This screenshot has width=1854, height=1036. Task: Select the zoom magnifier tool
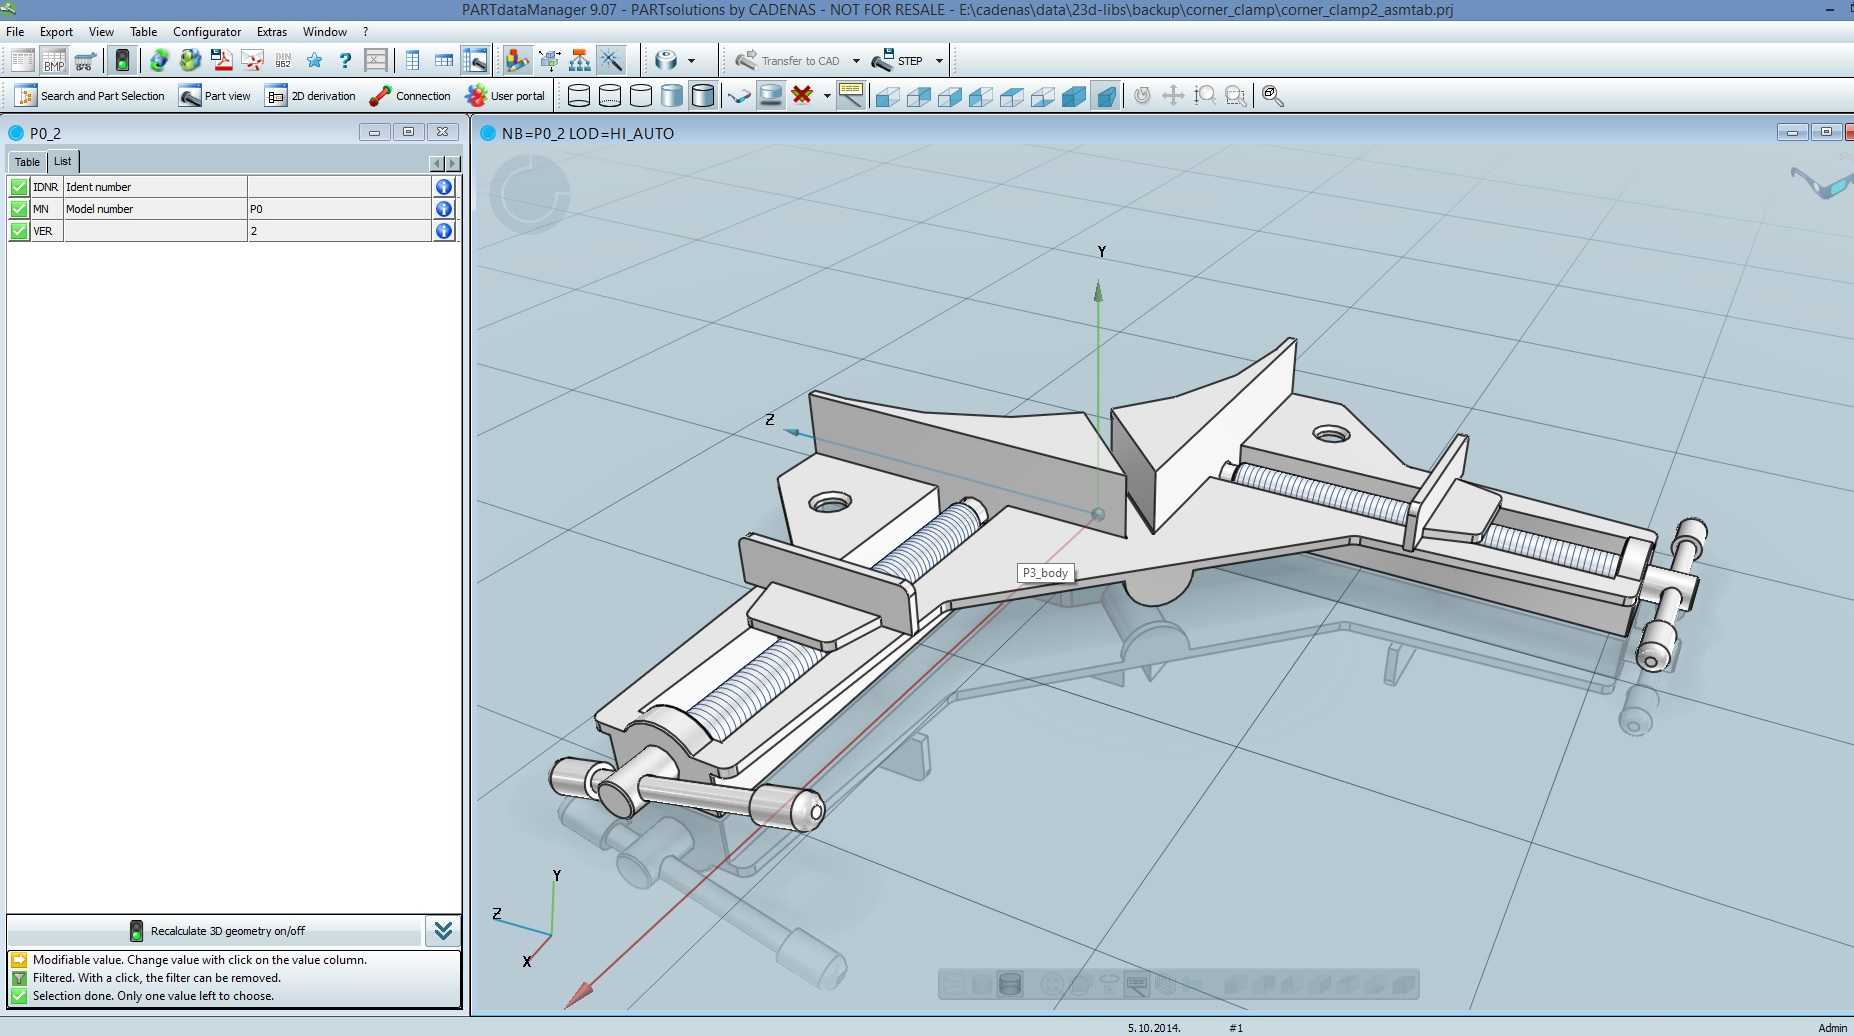pos(1205,96)
